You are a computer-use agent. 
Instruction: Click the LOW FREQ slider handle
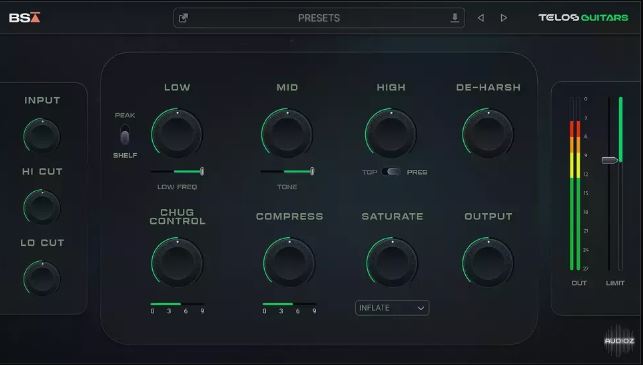coord(202,171)
